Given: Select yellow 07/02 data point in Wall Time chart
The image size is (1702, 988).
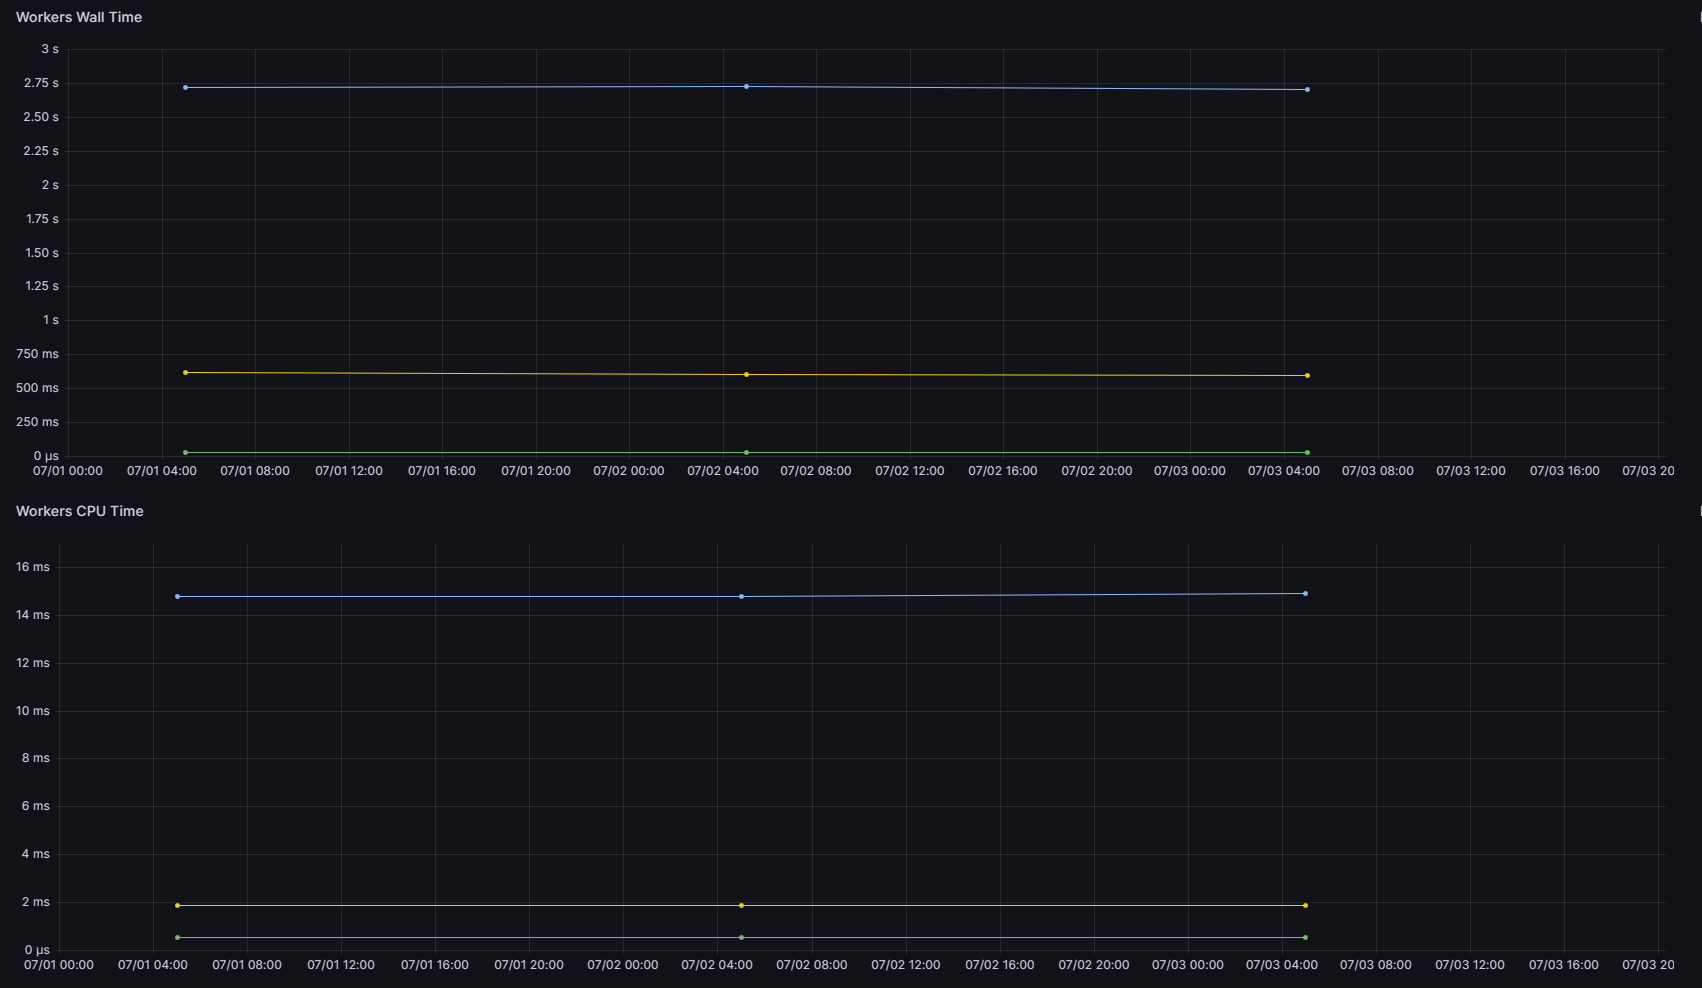Looking at the screenshot, I should pyautogui.click(x=746, y=375).
